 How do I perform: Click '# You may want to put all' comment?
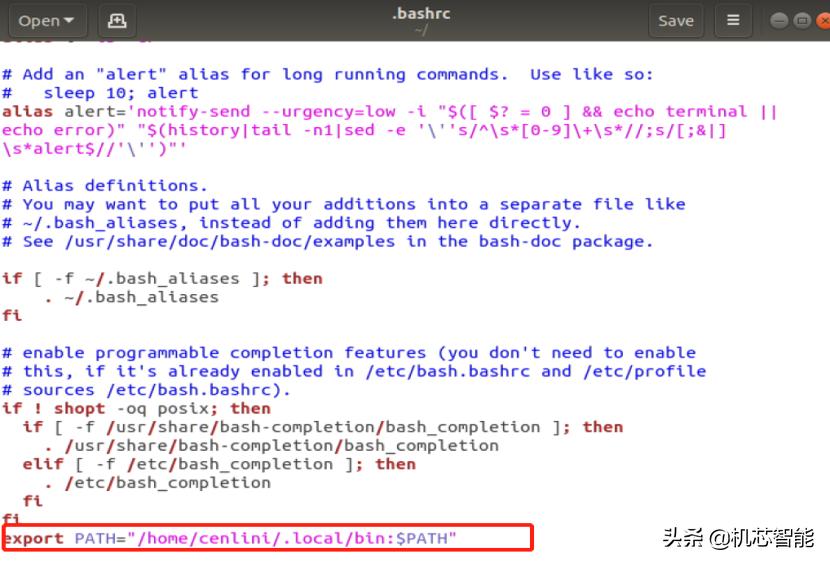344,204
